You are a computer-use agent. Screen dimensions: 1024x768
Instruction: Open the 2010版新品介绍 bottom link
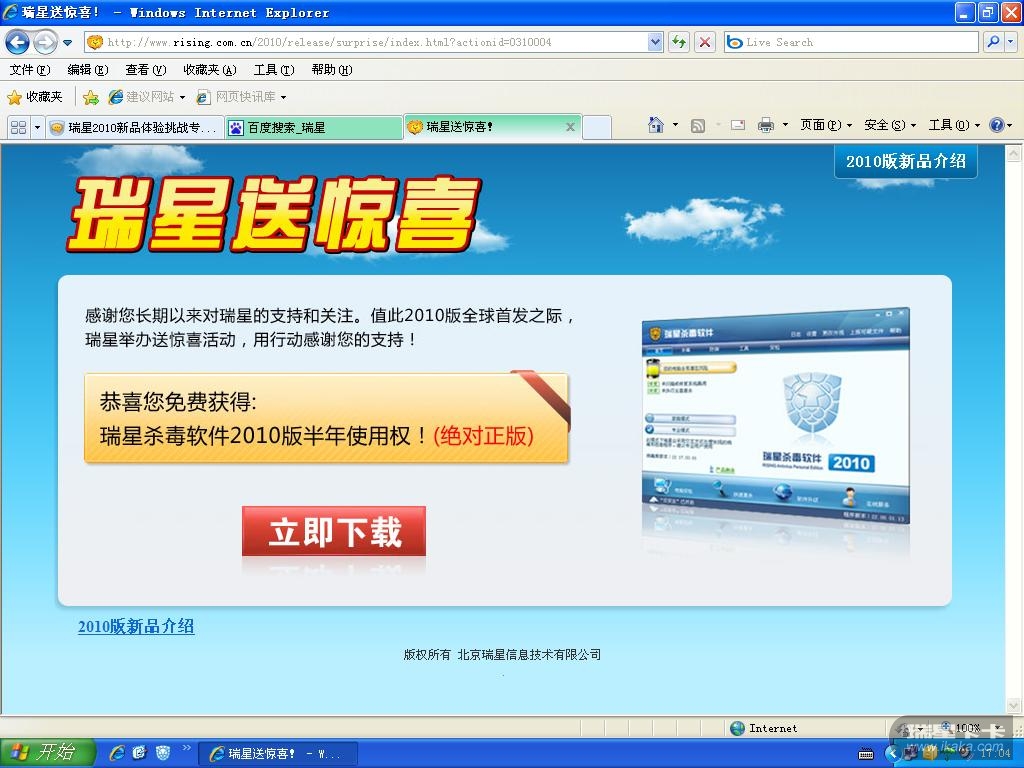(x=136, y=626)
